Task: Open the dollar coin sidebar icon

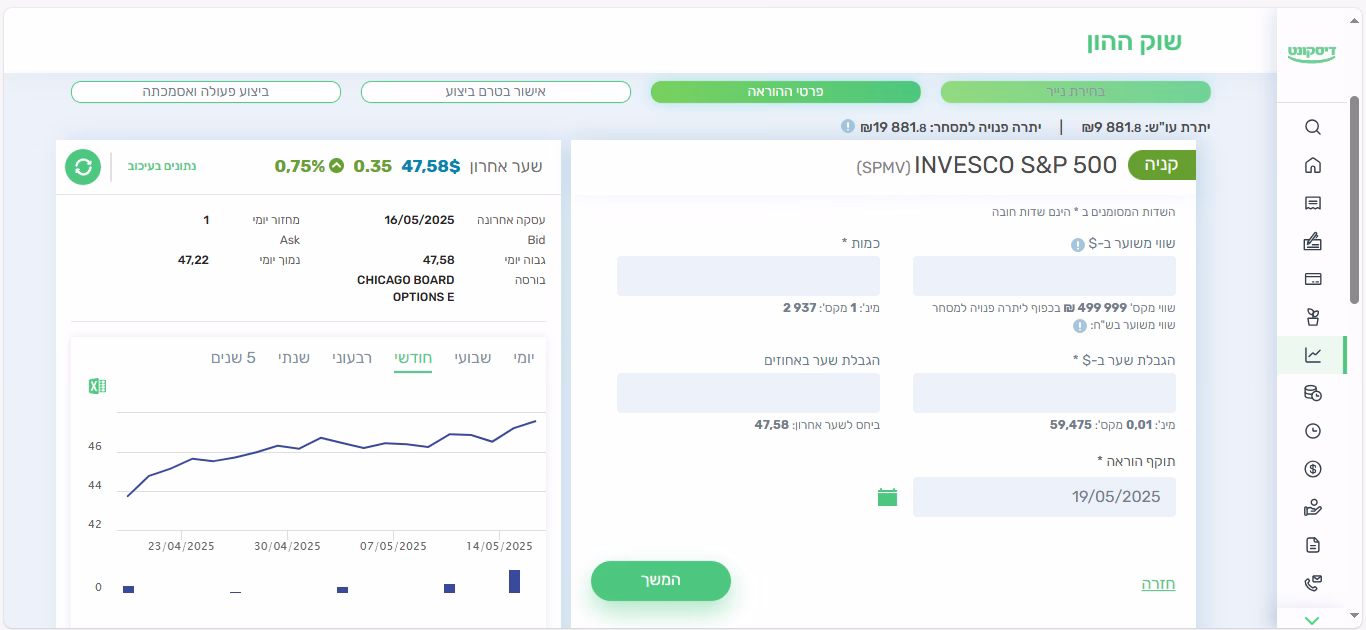Action: (1313, 469)
